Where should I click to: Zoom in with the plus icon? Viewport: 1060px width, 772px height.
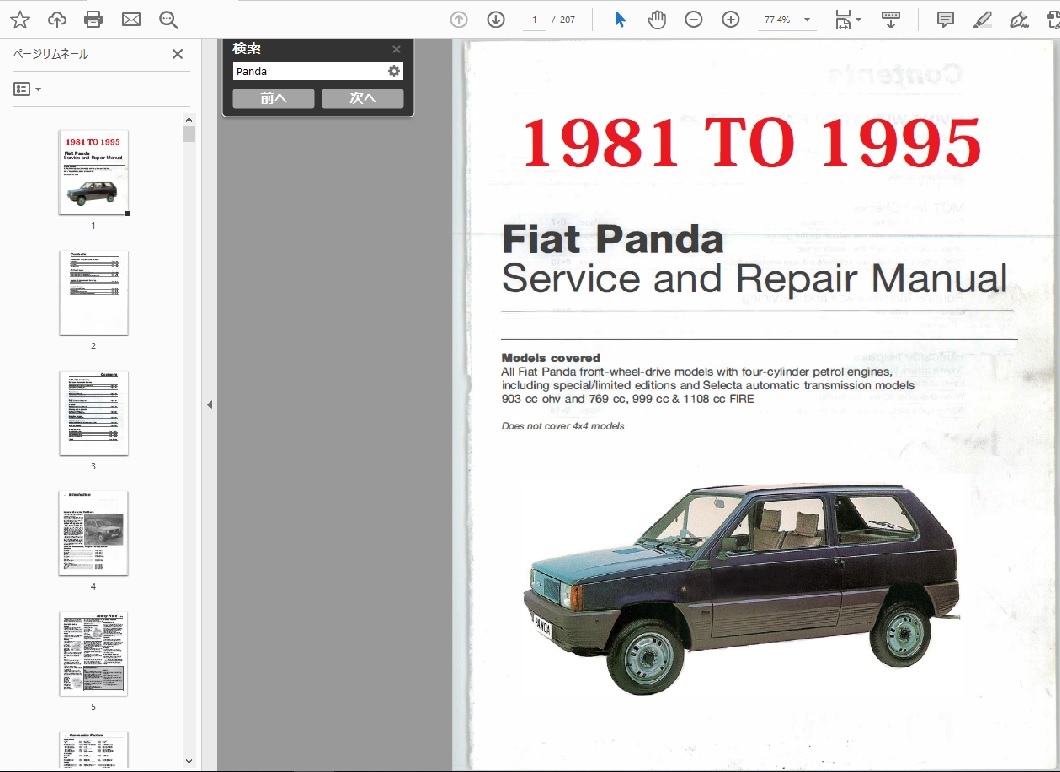coord(730,20)
